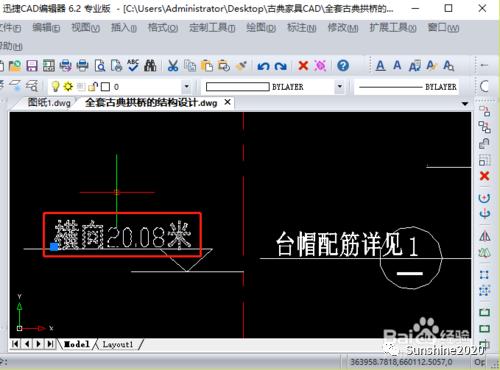Image resolution: width=500 pixels, height=370 pixels.
Task: Open the 视图(V) menu
Action: (x=85, y=28)
